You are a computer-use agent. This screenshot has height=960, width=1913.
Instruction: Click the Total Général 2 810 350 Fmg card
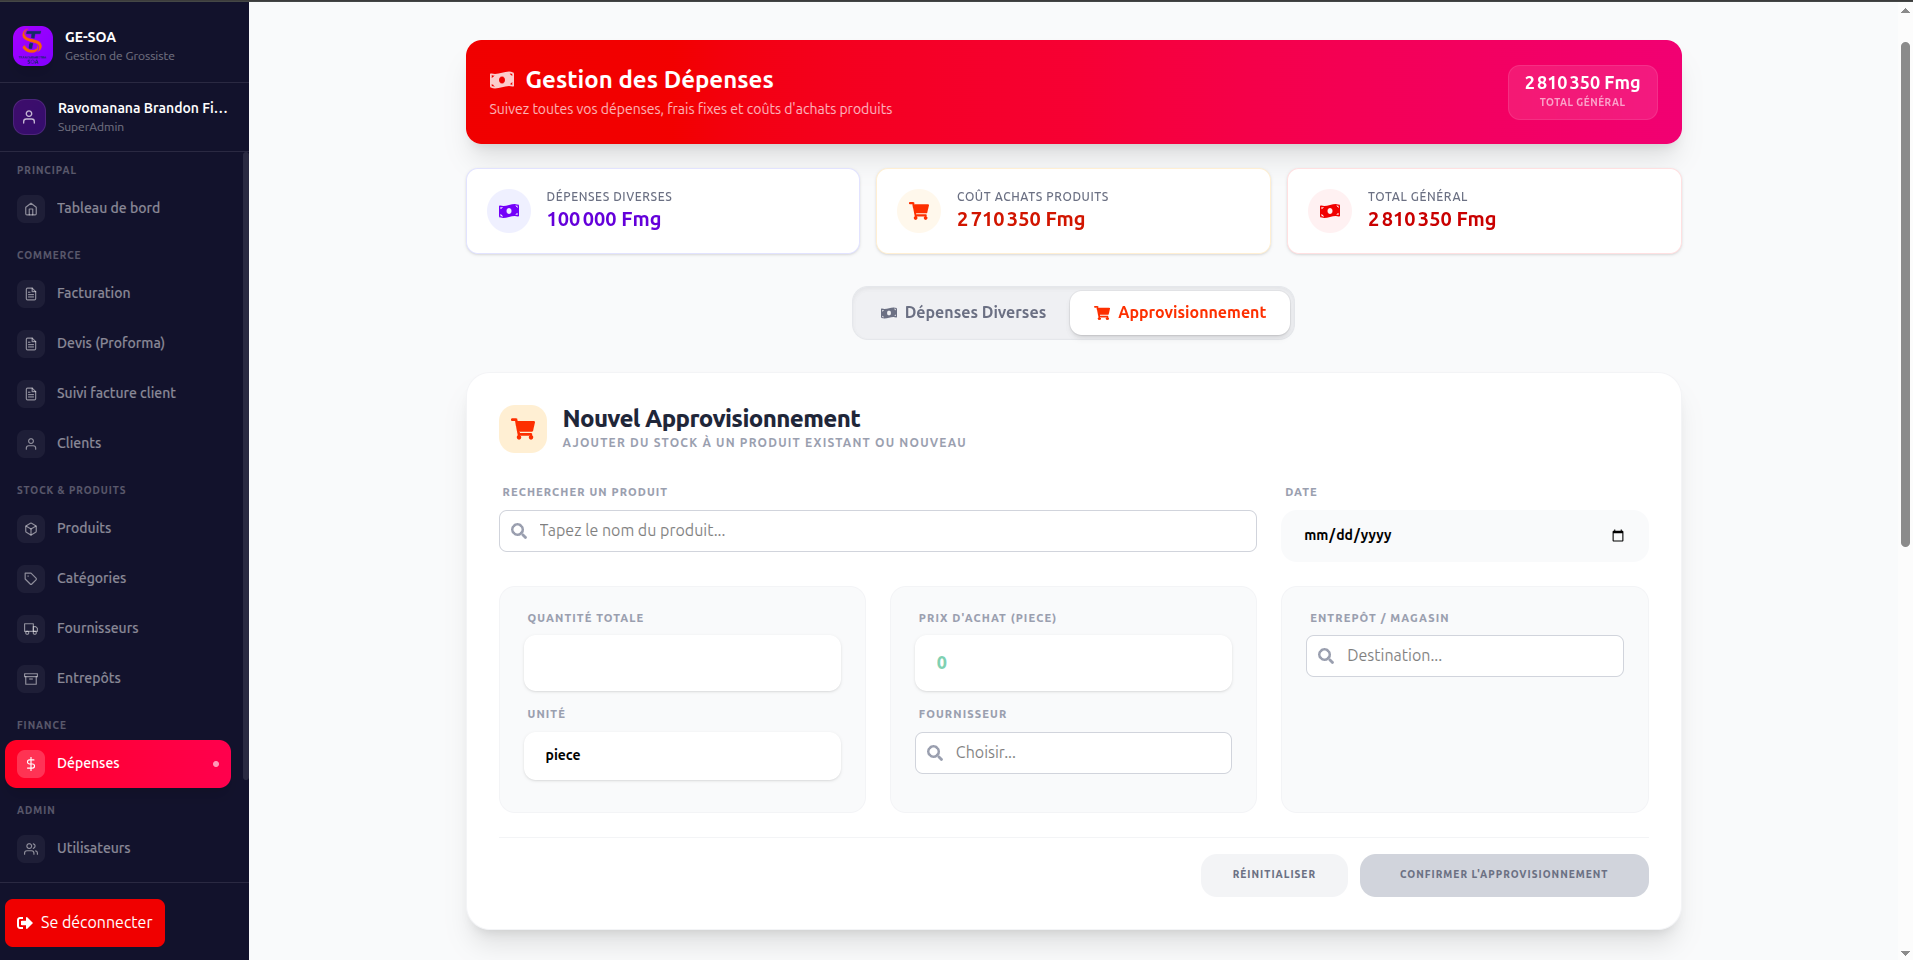(1484, 211)
